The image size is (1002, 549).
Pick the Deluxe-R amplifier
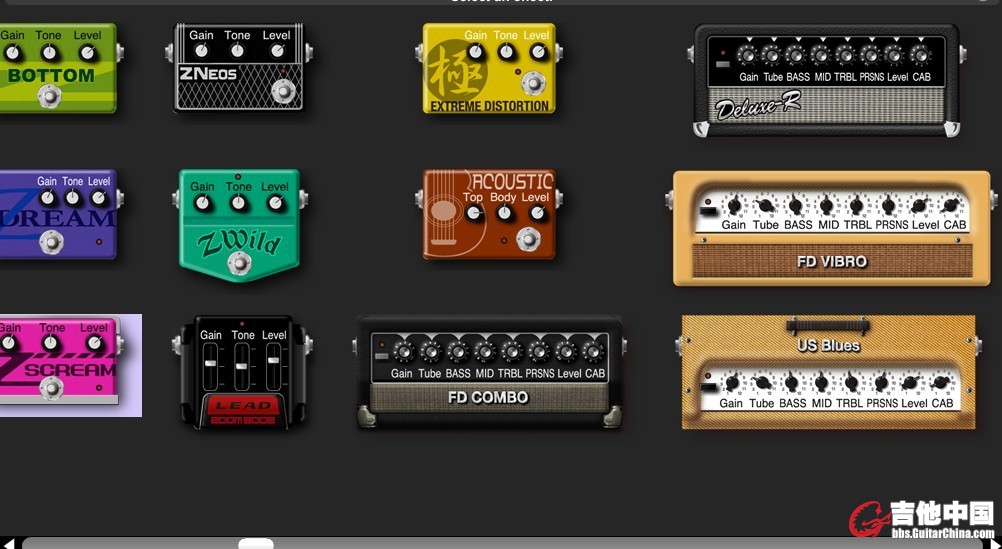(x=827, y=80)
